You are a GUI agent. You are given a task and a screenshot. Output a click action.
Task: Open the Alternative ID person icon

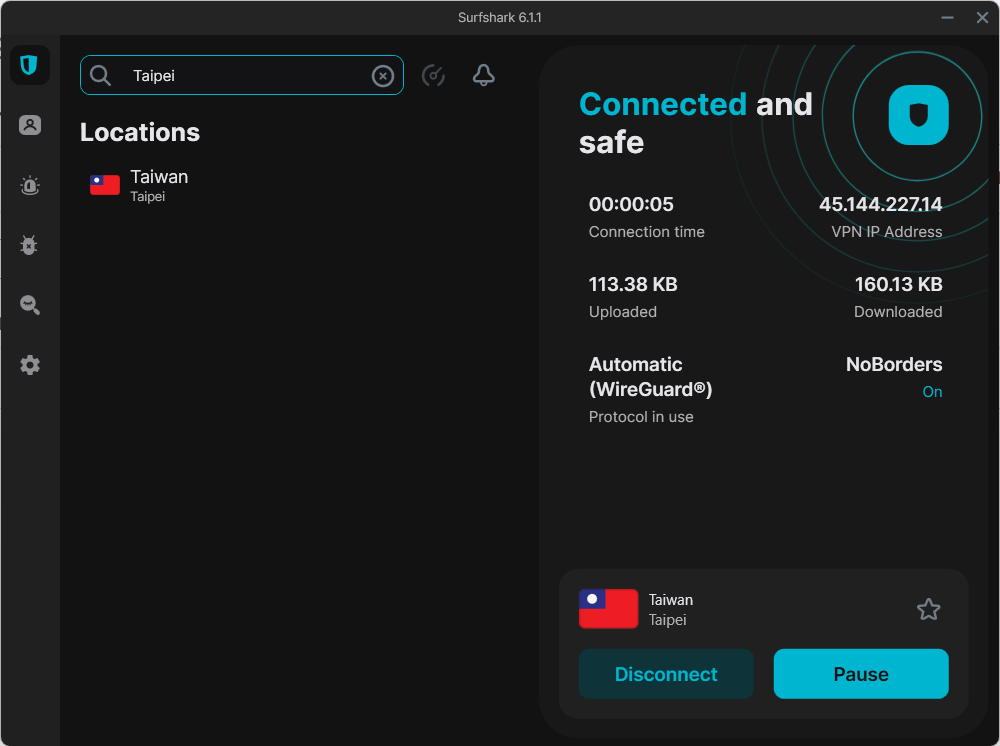(x=30, y=125)
